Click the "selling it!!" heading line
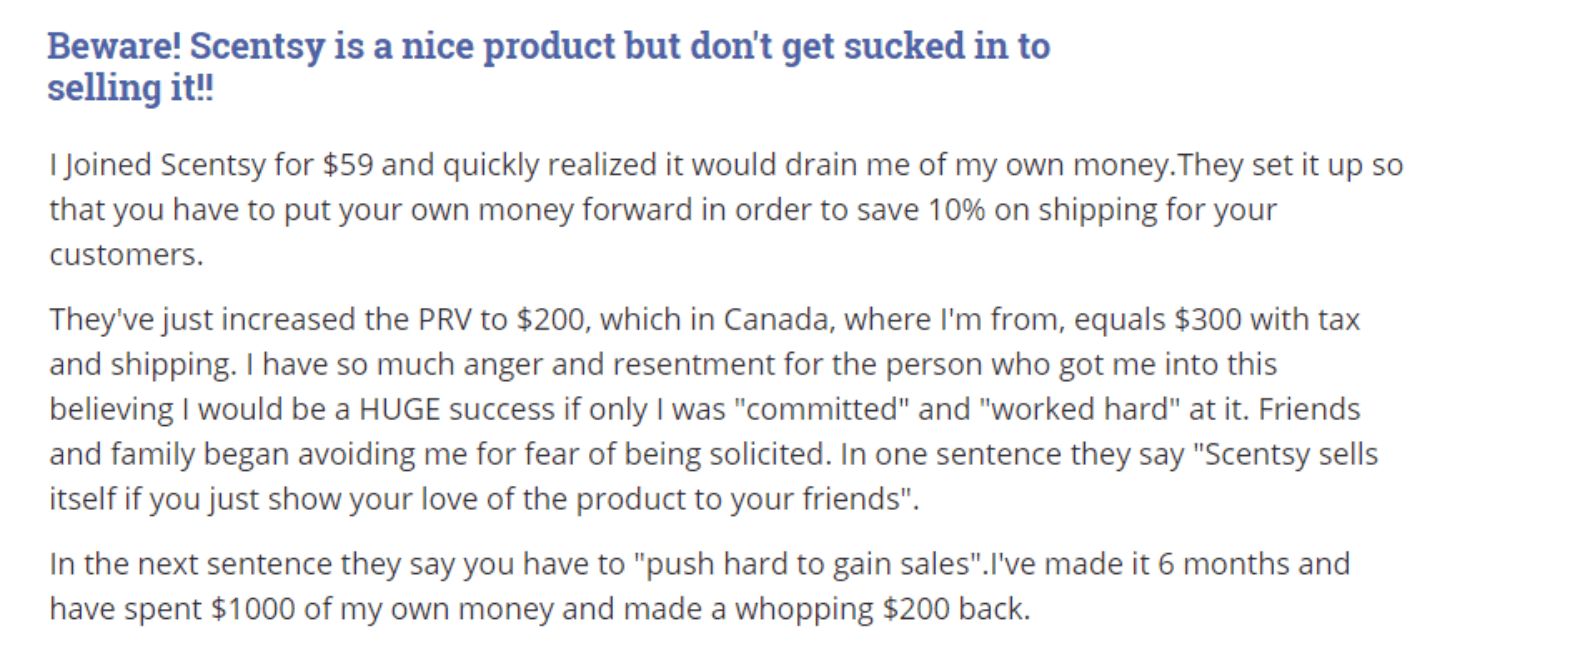Screen dimensions: 1580x672 (130, 88)
